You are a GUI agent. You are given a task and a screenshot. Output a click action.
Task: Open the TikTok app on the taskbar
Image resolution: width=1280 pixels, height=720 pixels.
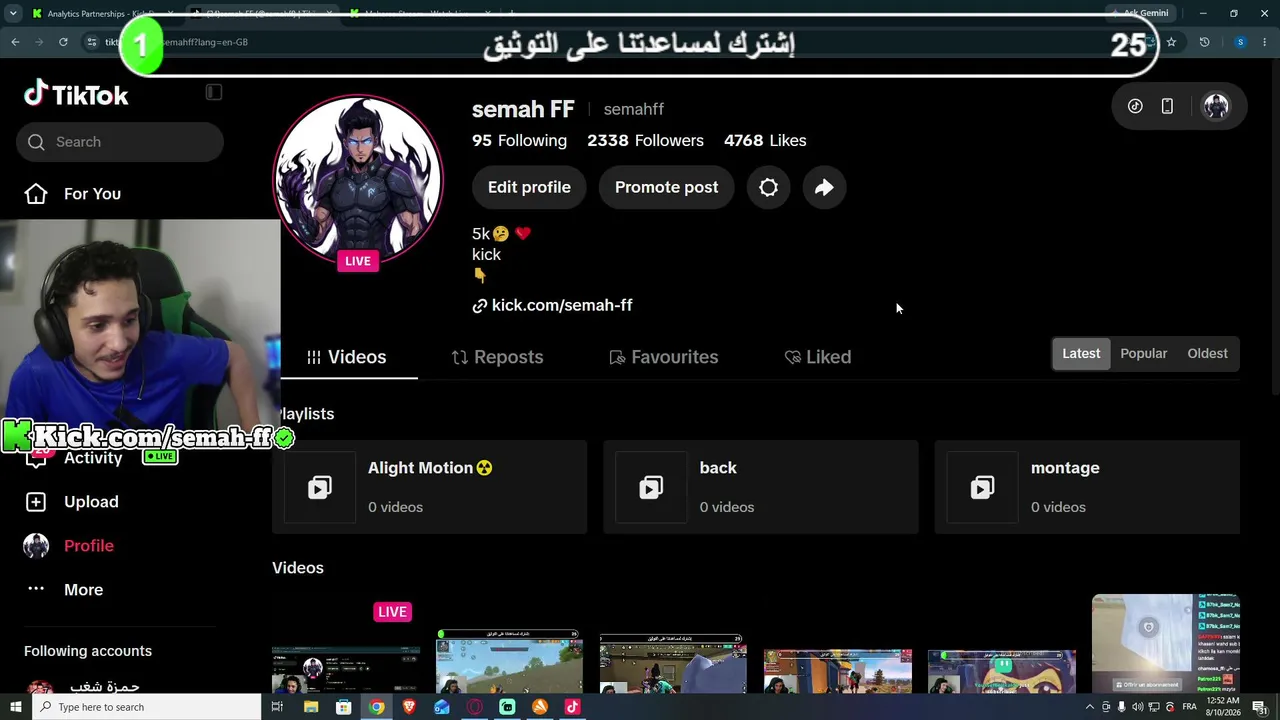point(572,707)
